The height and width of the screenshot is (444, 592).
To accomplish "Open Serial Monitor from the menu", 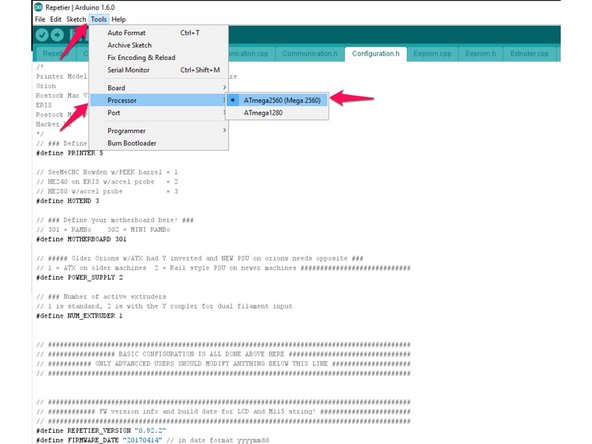I will 159,70.
